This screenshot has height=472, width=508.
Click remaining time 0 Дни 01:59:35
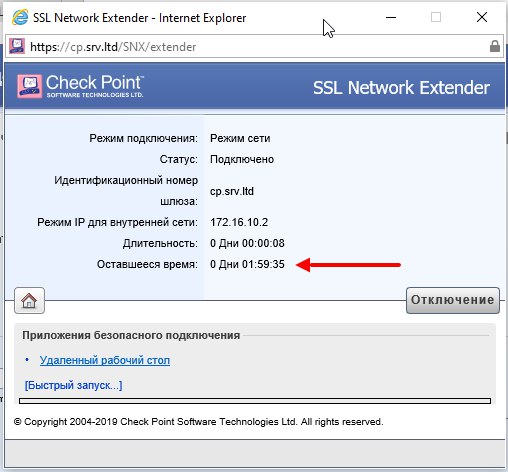[x=247, y=264]
